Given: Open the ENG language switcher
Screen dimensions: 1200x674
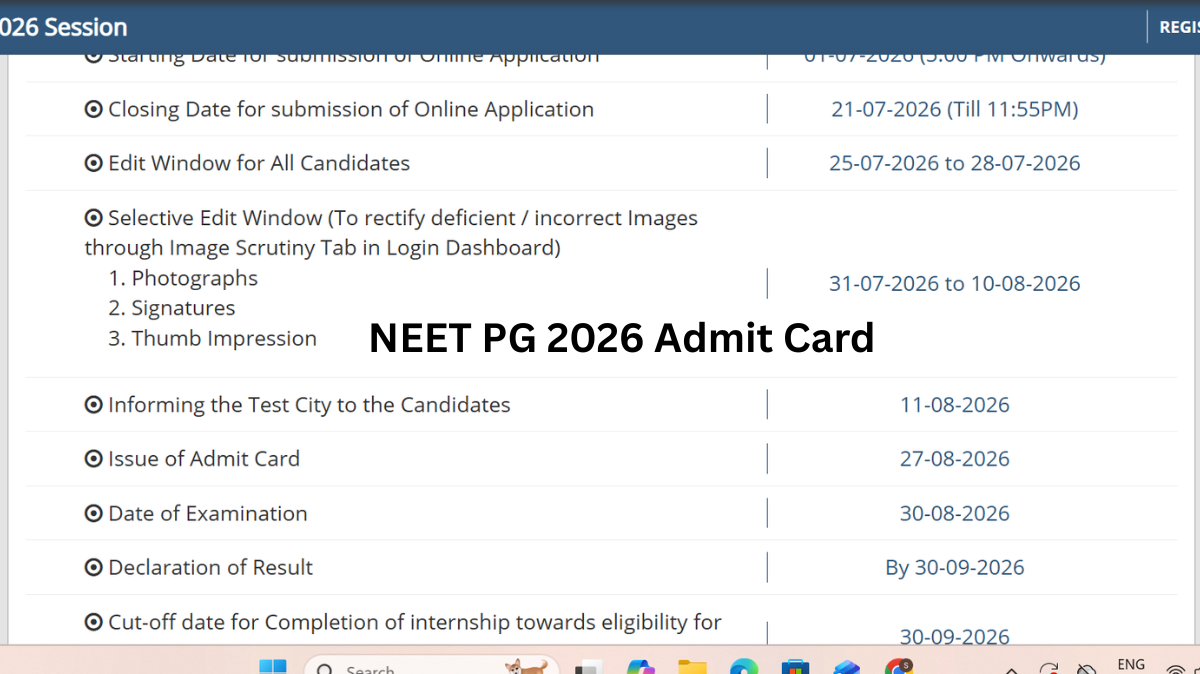Looking at the screenshot, I should (x=1131, y=664).
